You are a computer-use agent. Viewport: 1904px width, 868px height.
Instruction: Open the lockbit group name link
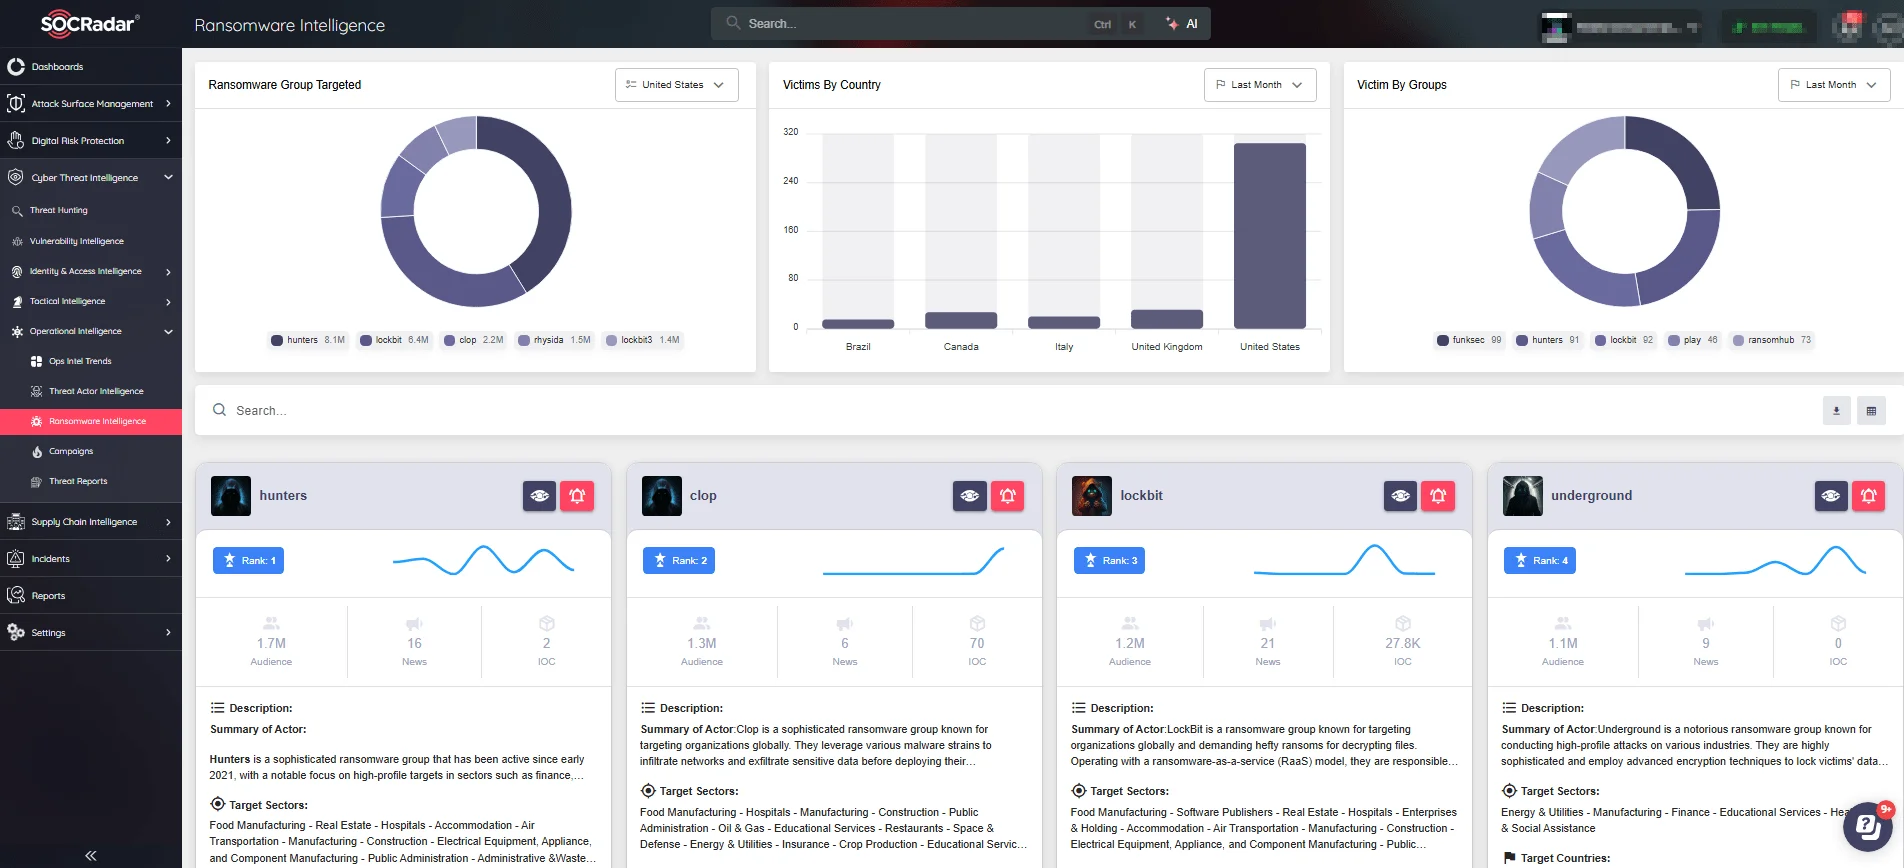[1141, 496]
